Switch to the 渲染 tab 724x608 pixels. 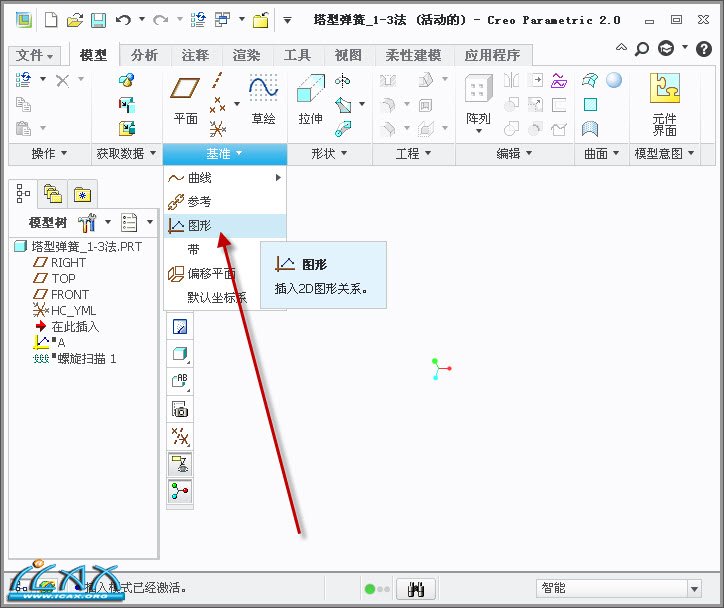246,55
